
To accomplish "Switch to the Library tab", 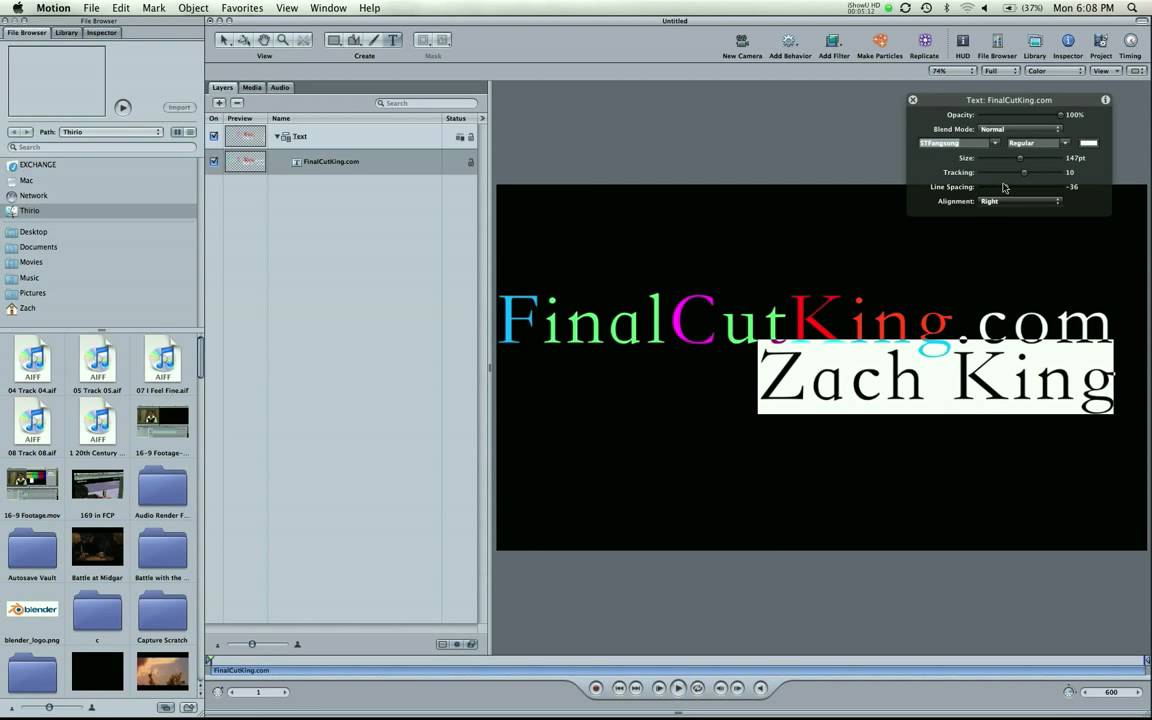I will click(x=66, y=32).
